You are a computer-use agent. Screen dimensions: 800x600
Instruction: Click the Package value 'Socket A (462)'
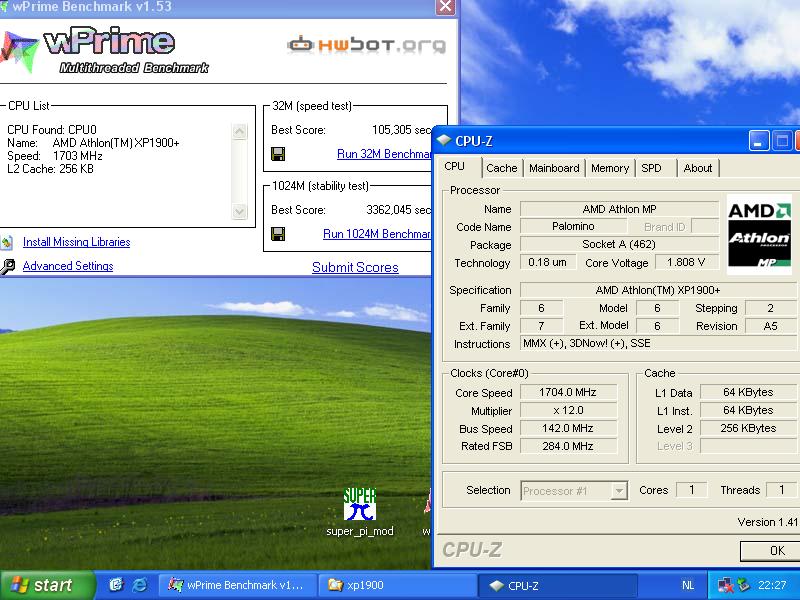(x=619, y=244)
